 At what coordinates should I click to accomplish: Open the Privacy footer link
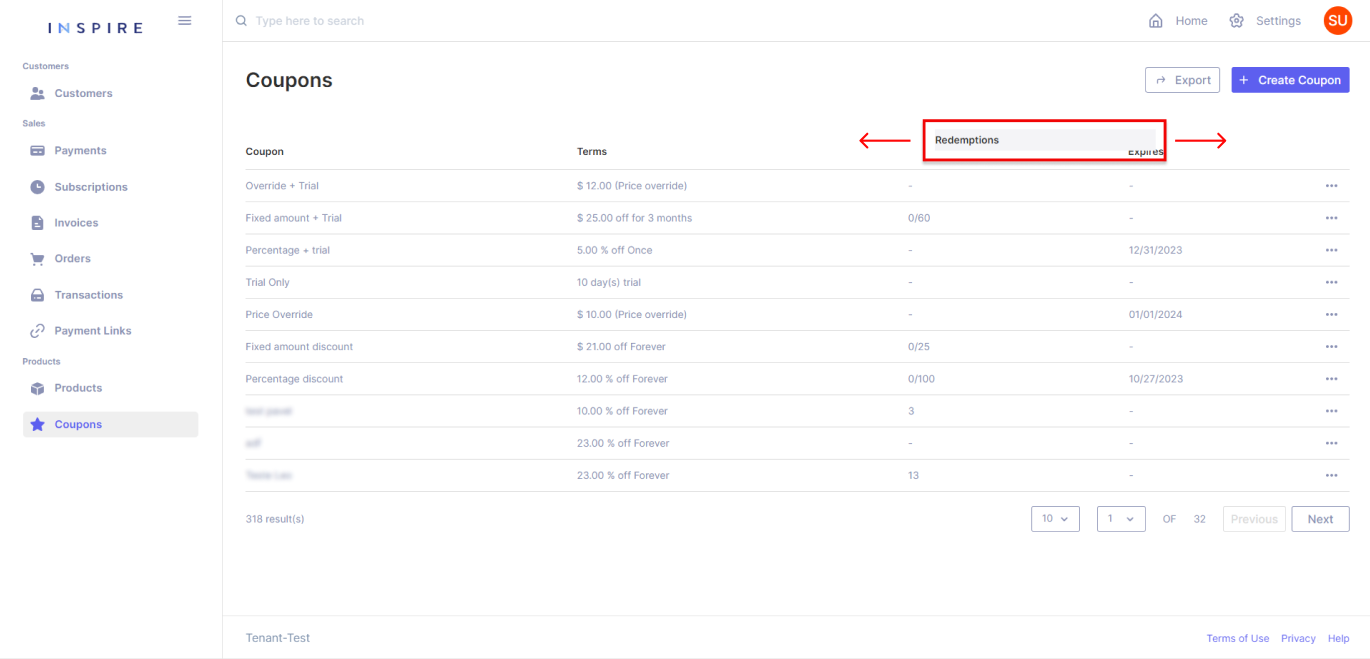(x=1298, y=638)
